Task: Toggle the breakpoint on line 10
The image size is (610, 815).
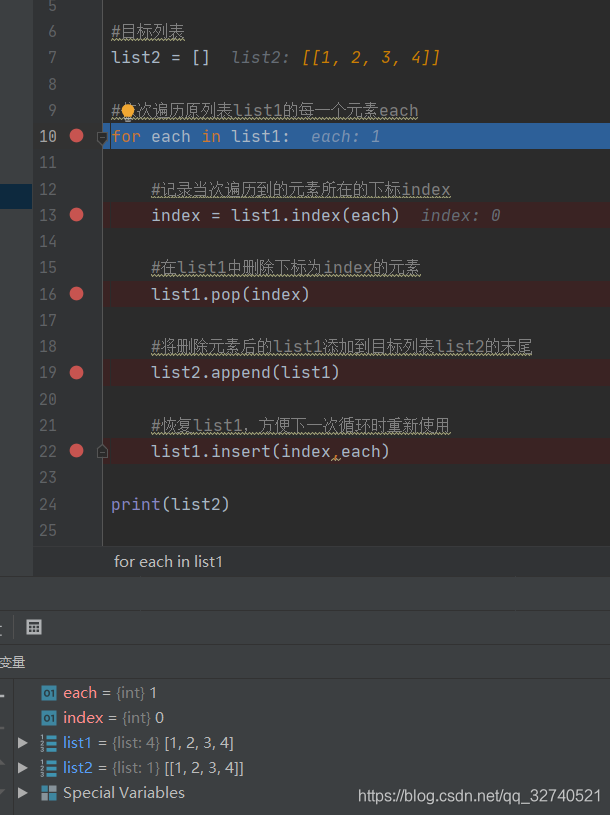Action: click(76, 136)
